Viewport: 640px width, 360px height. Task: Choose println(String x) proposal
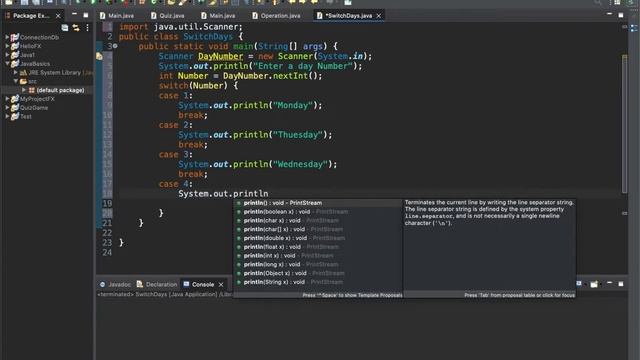(x=318, y=282)
